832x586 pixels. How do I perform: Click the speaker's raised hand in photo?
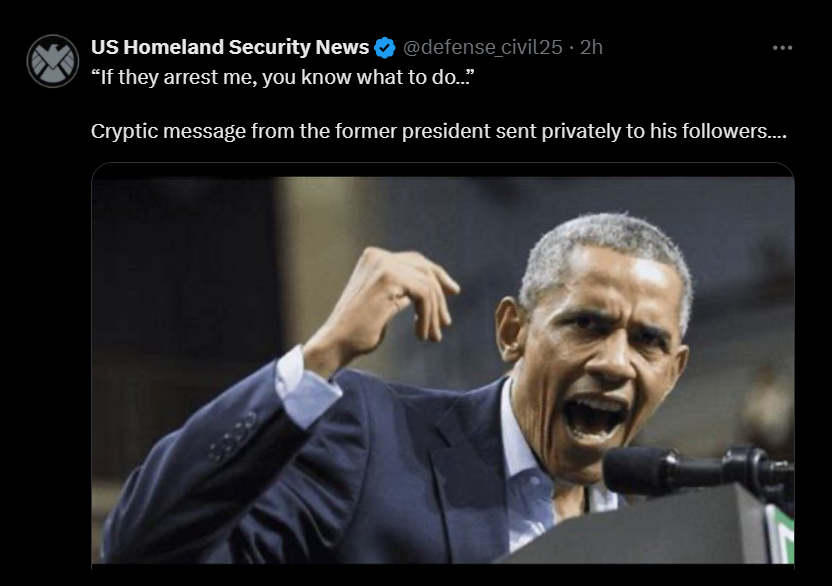(388, 290)
